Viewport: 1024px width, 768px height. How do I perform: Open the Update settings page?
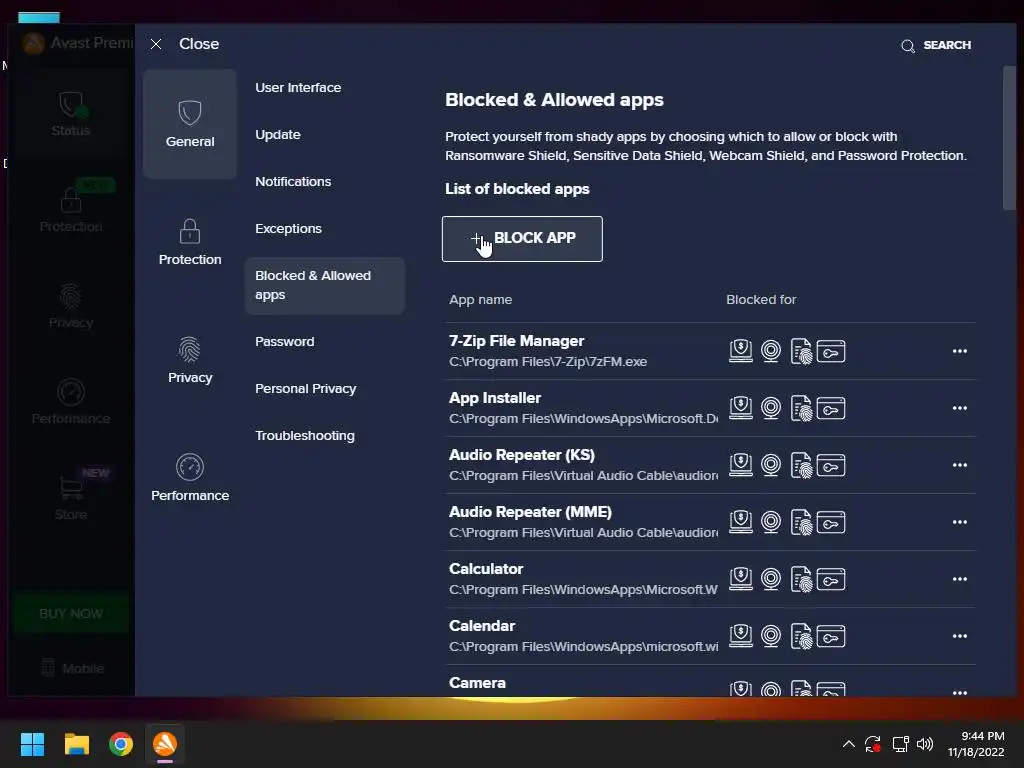coord(278,135)
